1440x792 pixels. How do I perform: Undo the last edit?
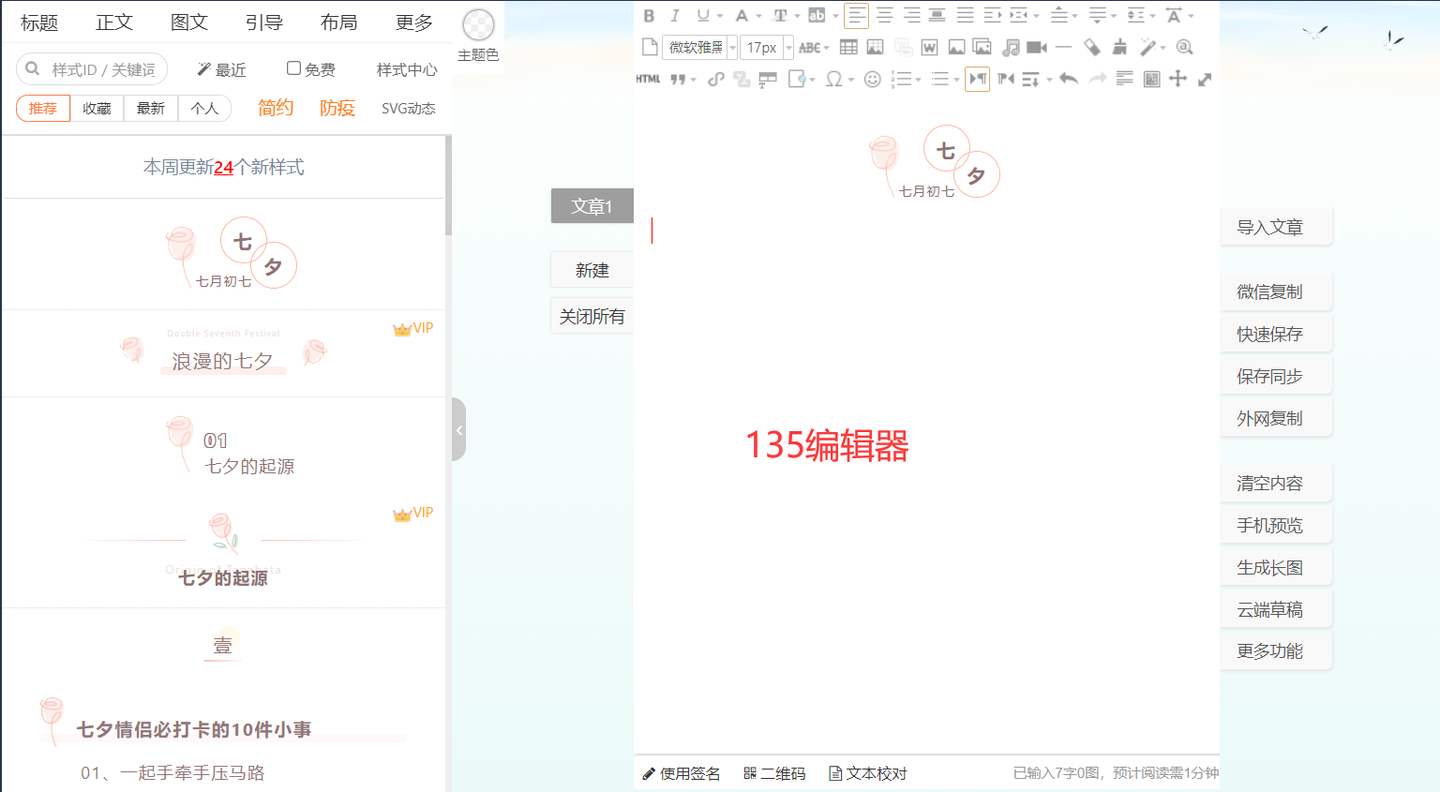1069,79
